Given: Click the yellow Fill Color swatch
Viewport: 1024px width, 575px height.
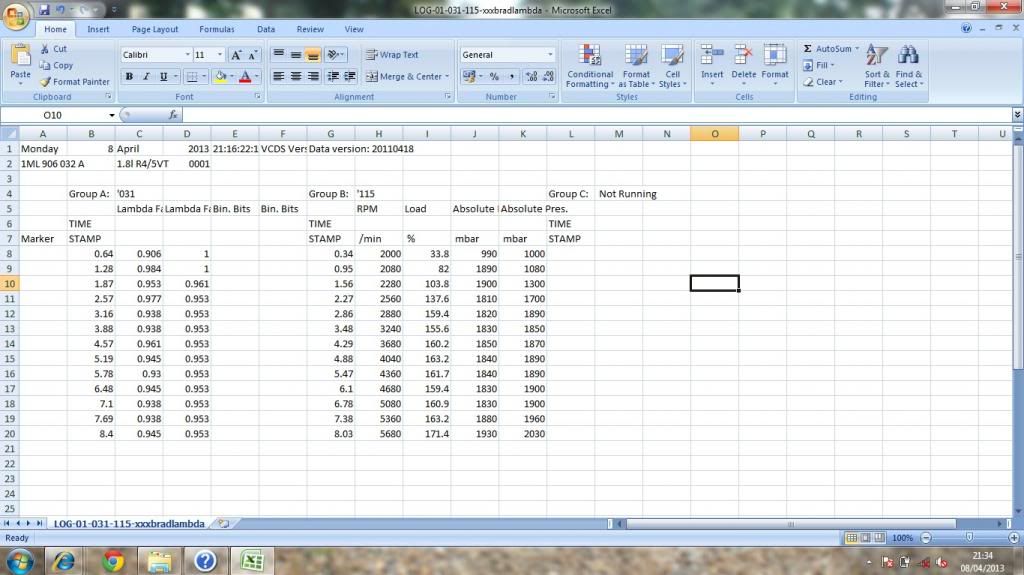Looking at the screenshot, I should tap(221, 77).
